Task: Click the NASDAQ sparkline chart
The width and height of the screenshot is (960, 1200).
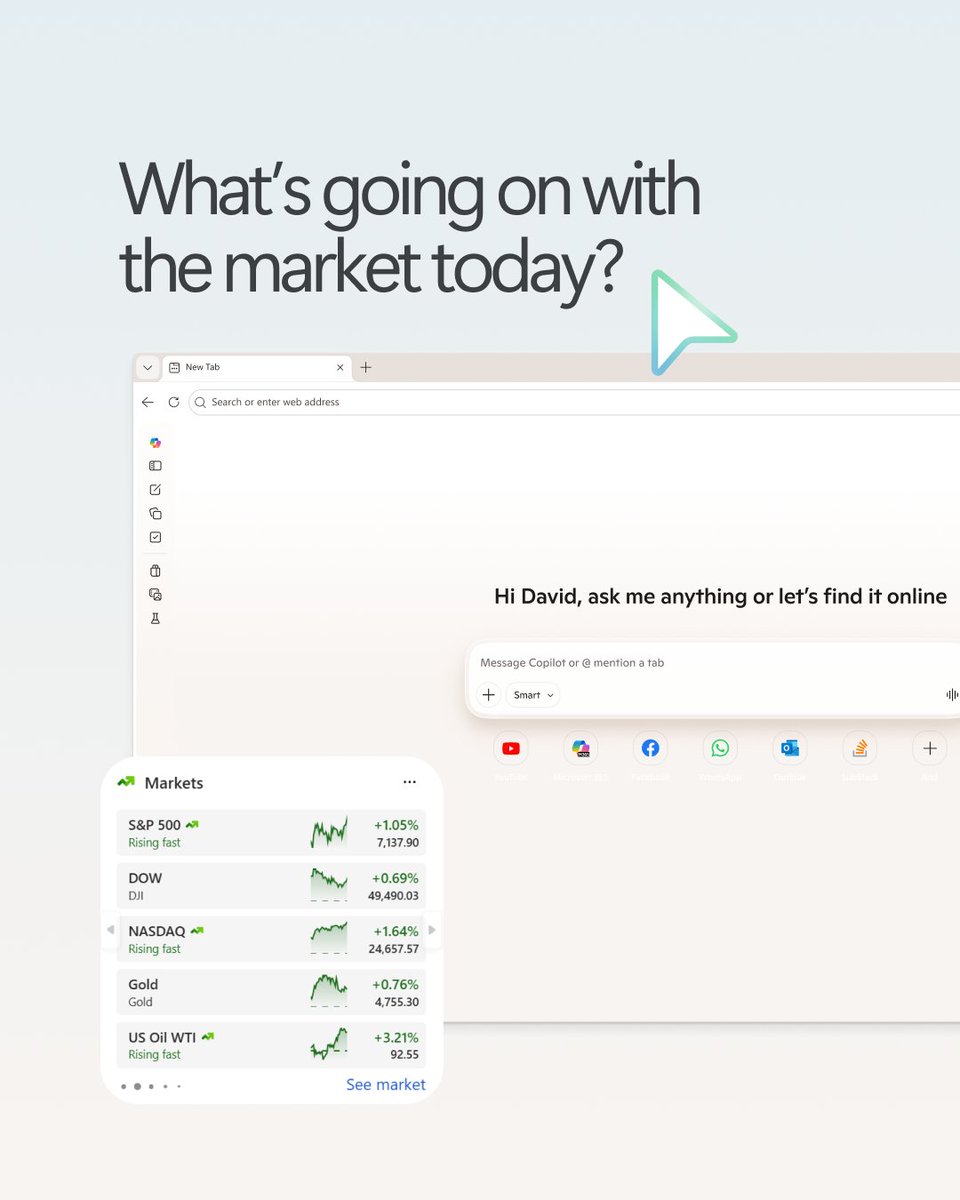Action: (329, 939)
